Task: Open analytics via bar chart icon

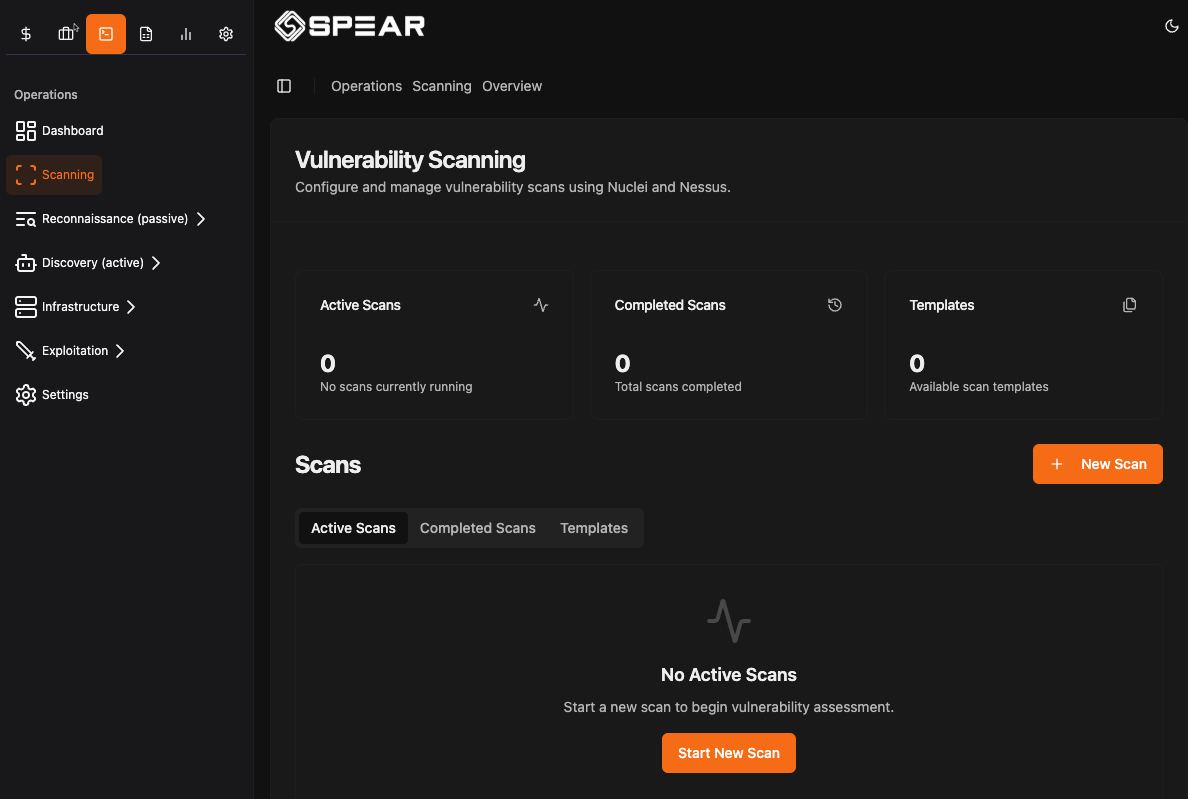Action: [186, 33]
